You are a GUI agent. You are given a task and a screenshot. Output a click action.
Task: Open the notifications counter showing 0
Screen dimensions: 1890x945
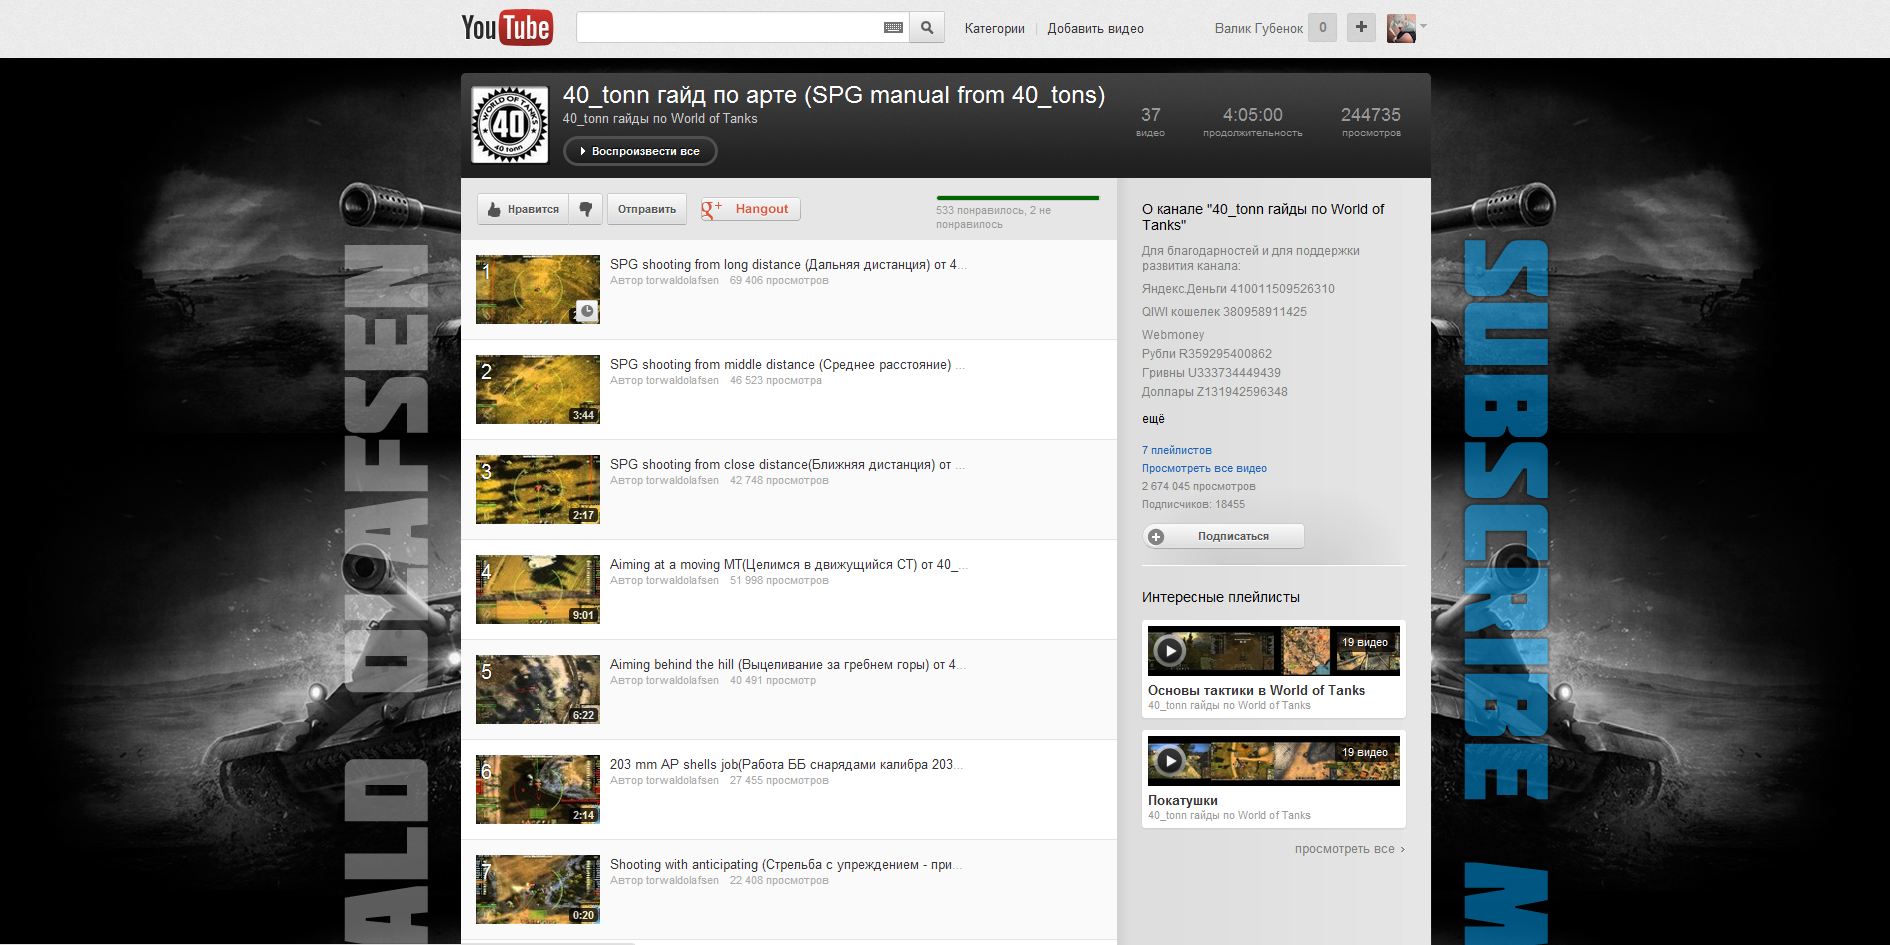click(1322, 28)
